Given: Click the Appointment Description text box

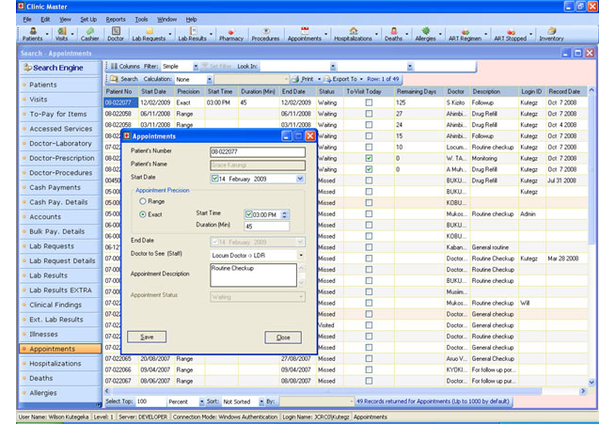Looking at the screenshot, I should coord(253,275).
